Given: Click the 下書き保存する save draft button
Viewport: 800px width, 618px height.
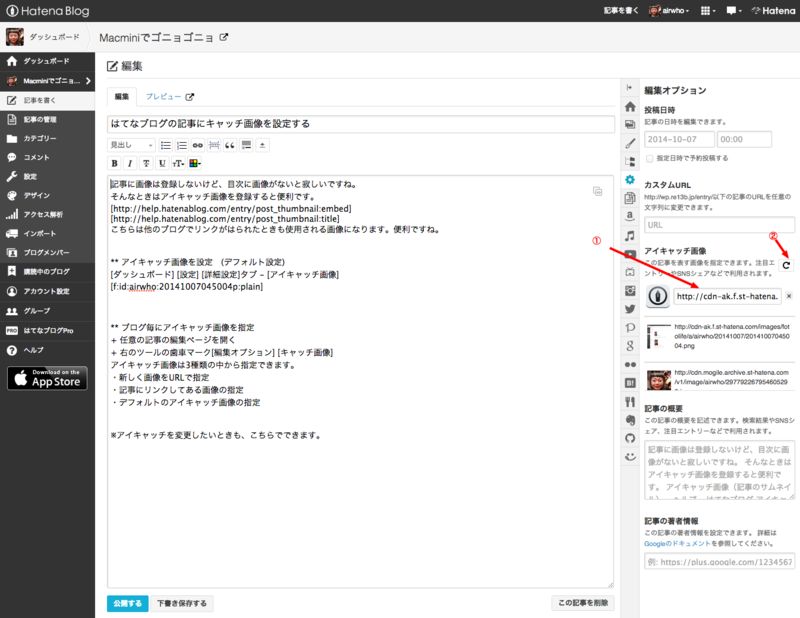Looking at the screenshot, I should pos(182,603).
